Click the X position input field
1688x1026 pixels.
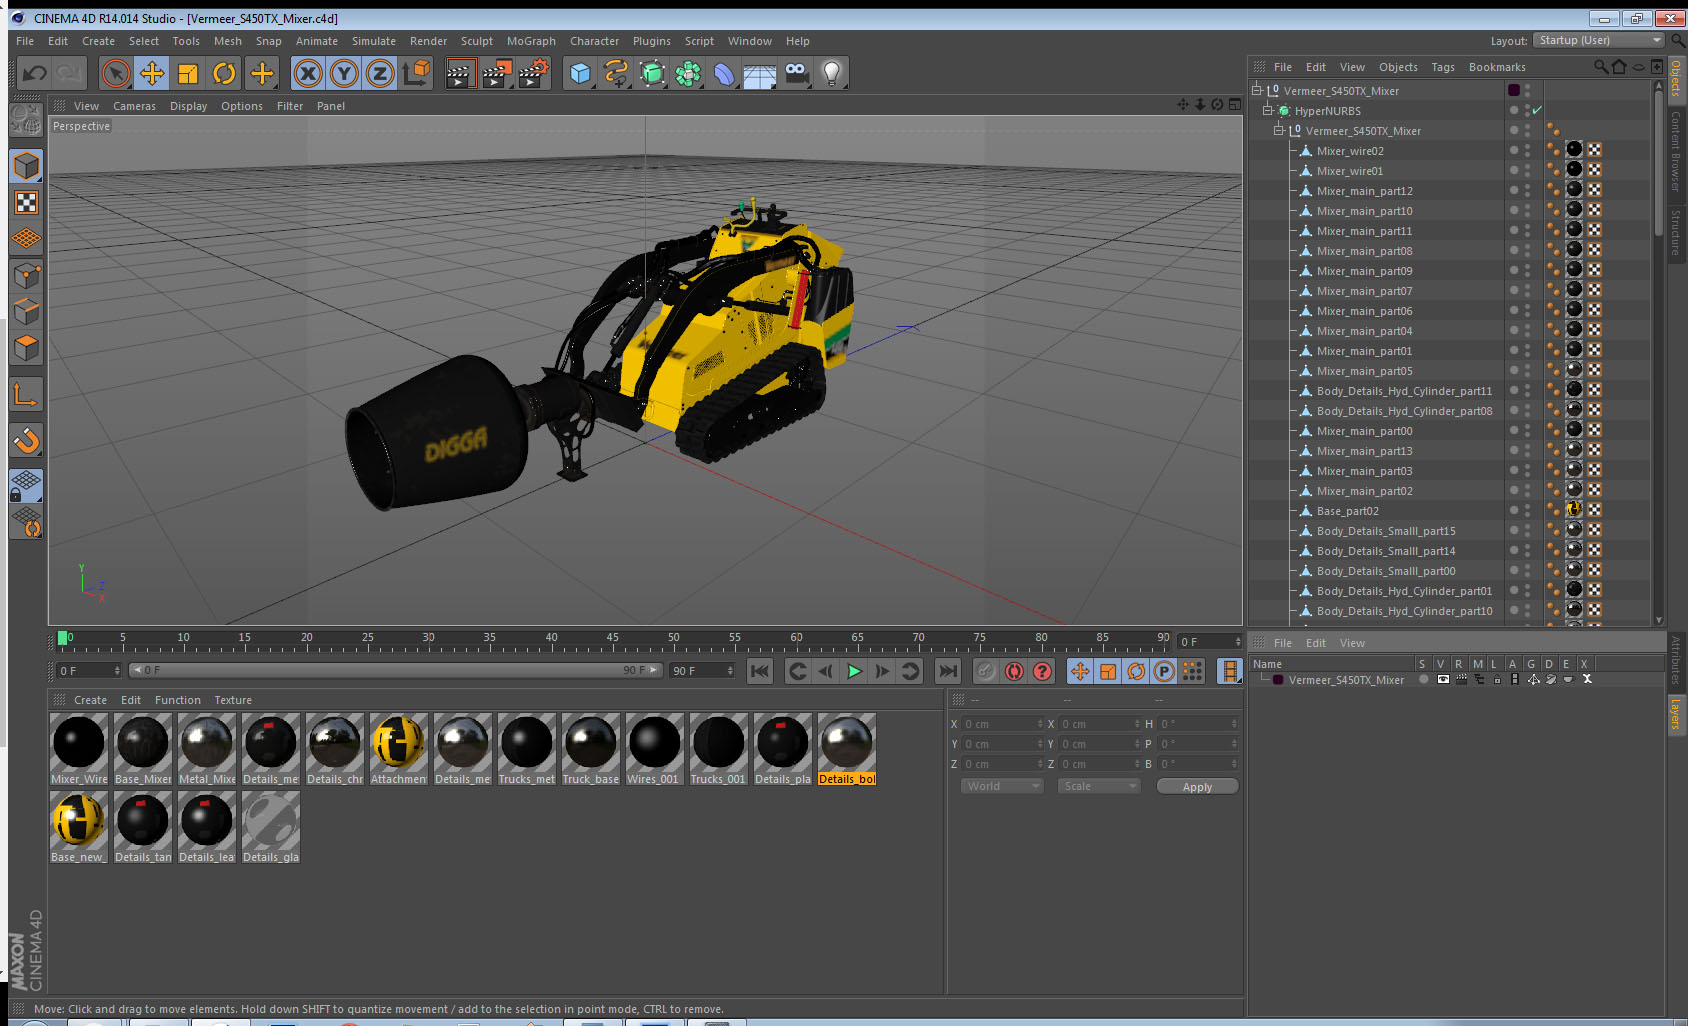pyautogui.click(x=1003, y=723)
